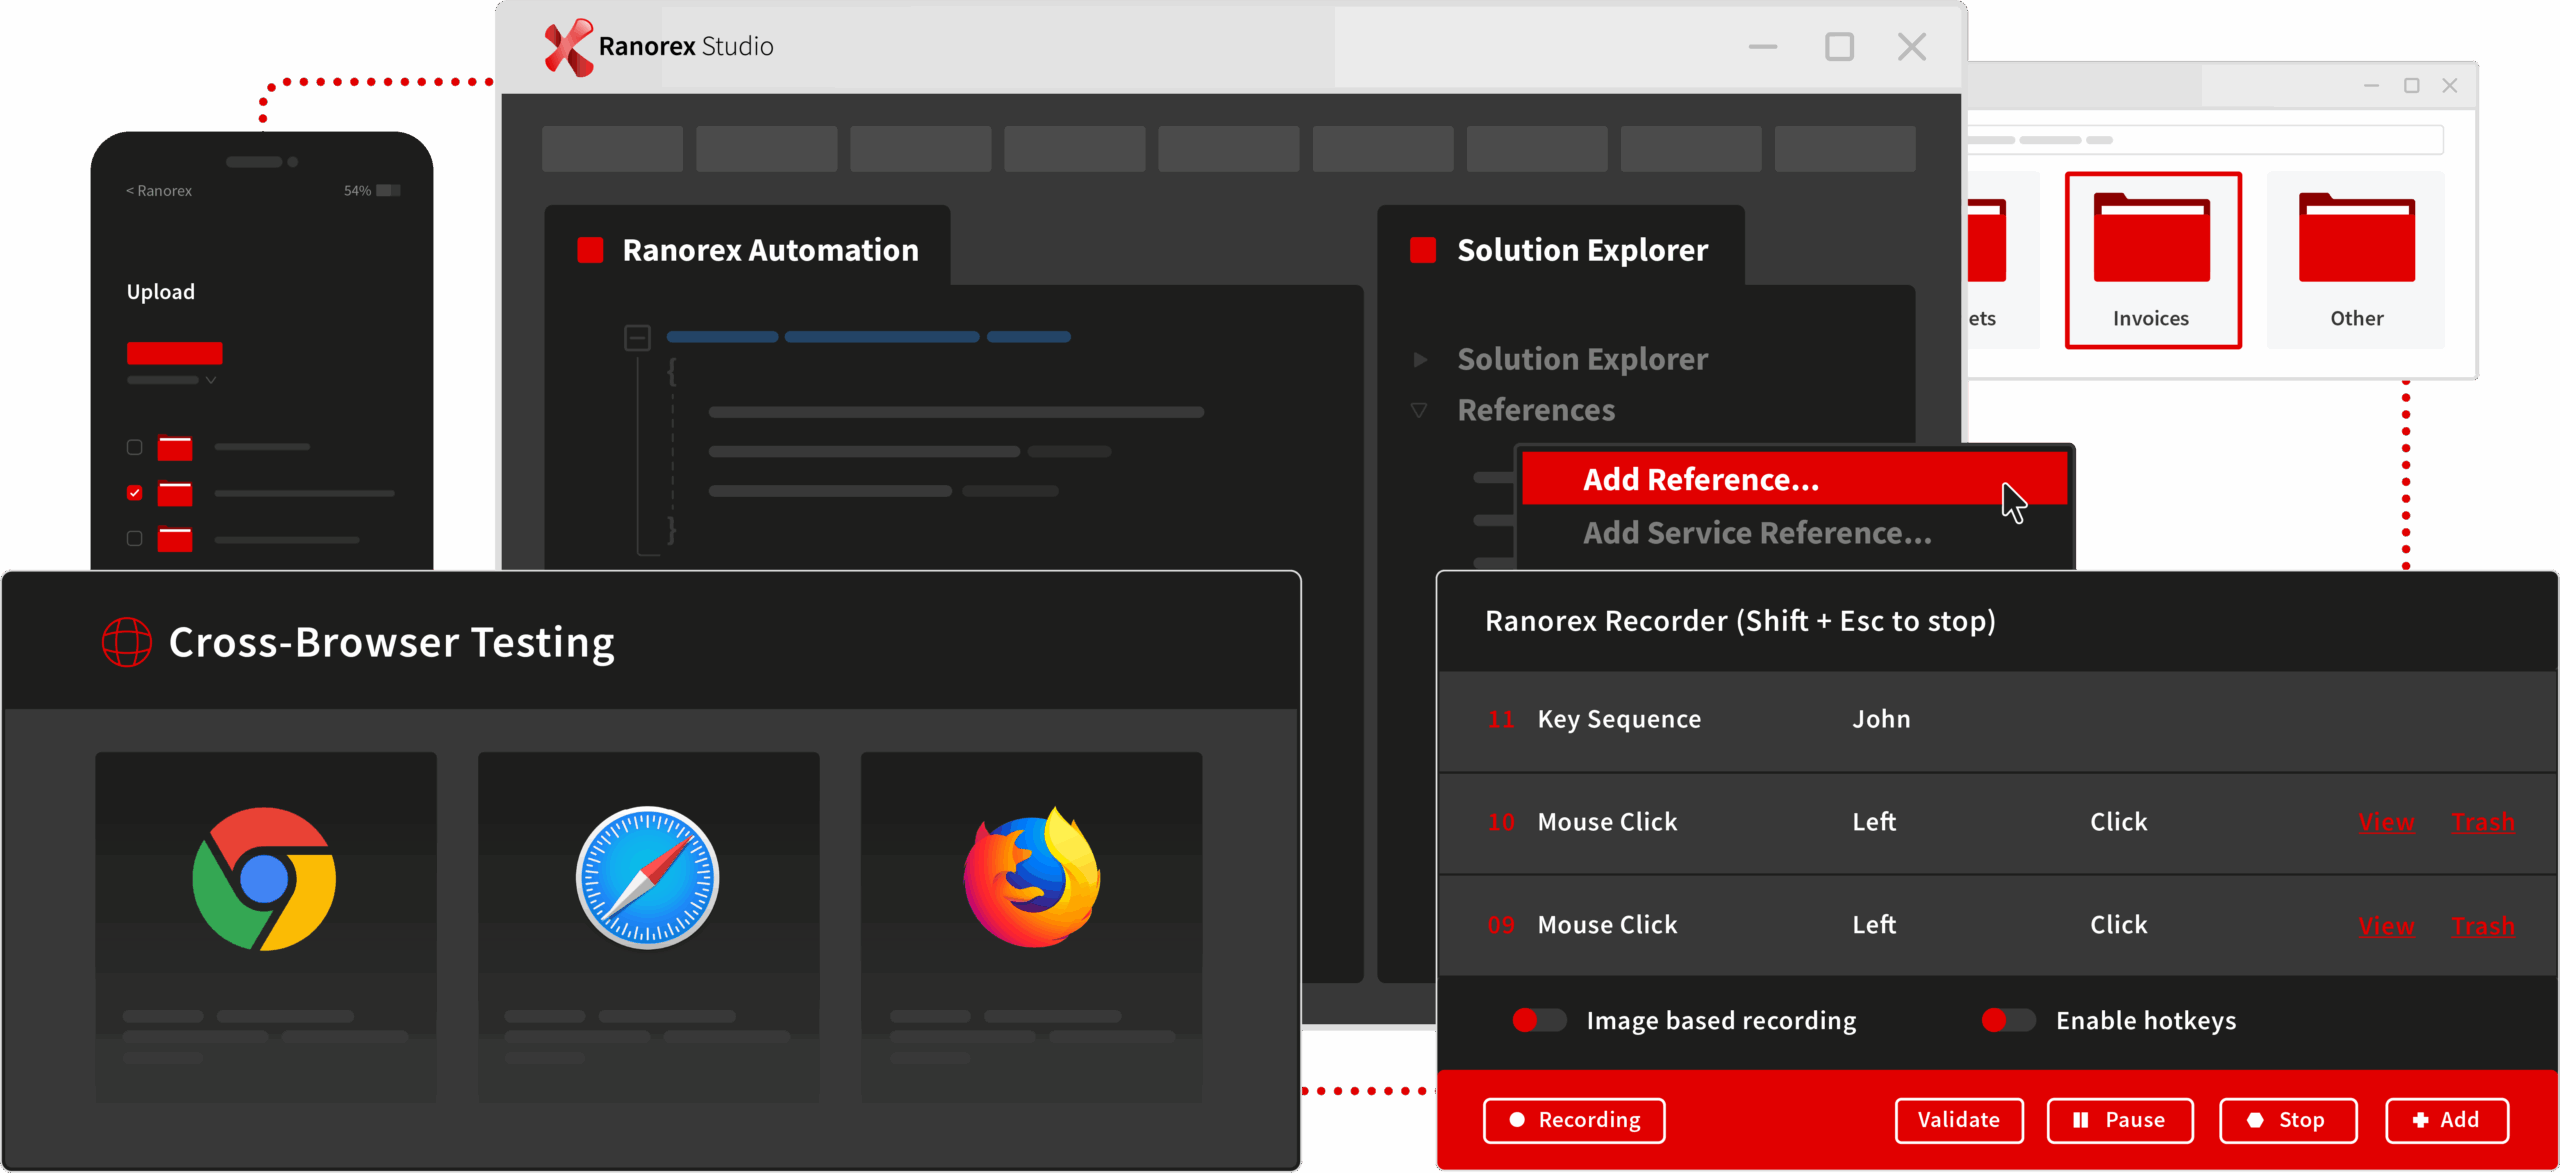Collapse the References tree node
Screen dimensions: 2560x1173
coord(1419,410)
